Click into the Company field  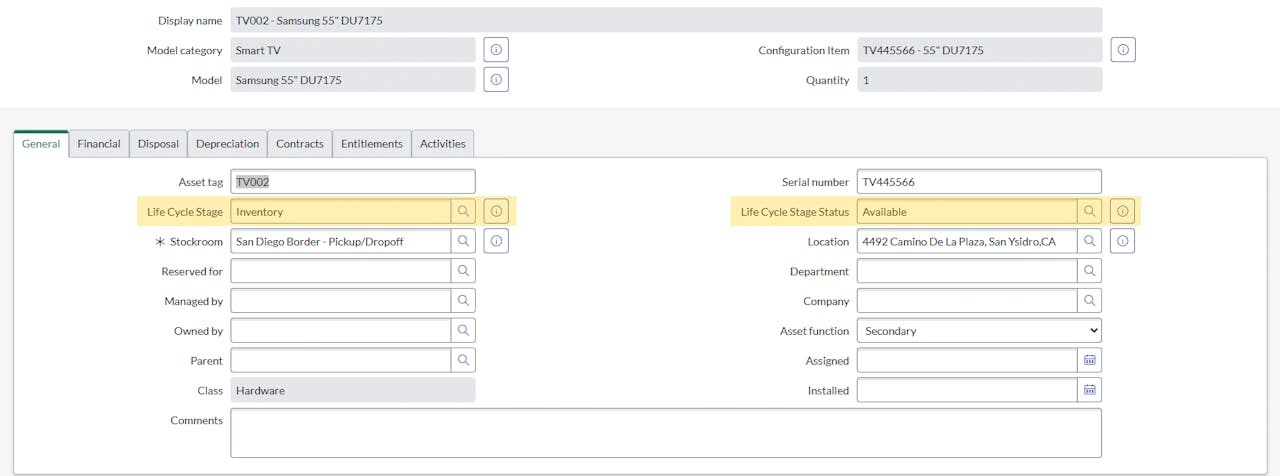pyautogui.click(x=967, y=301)
